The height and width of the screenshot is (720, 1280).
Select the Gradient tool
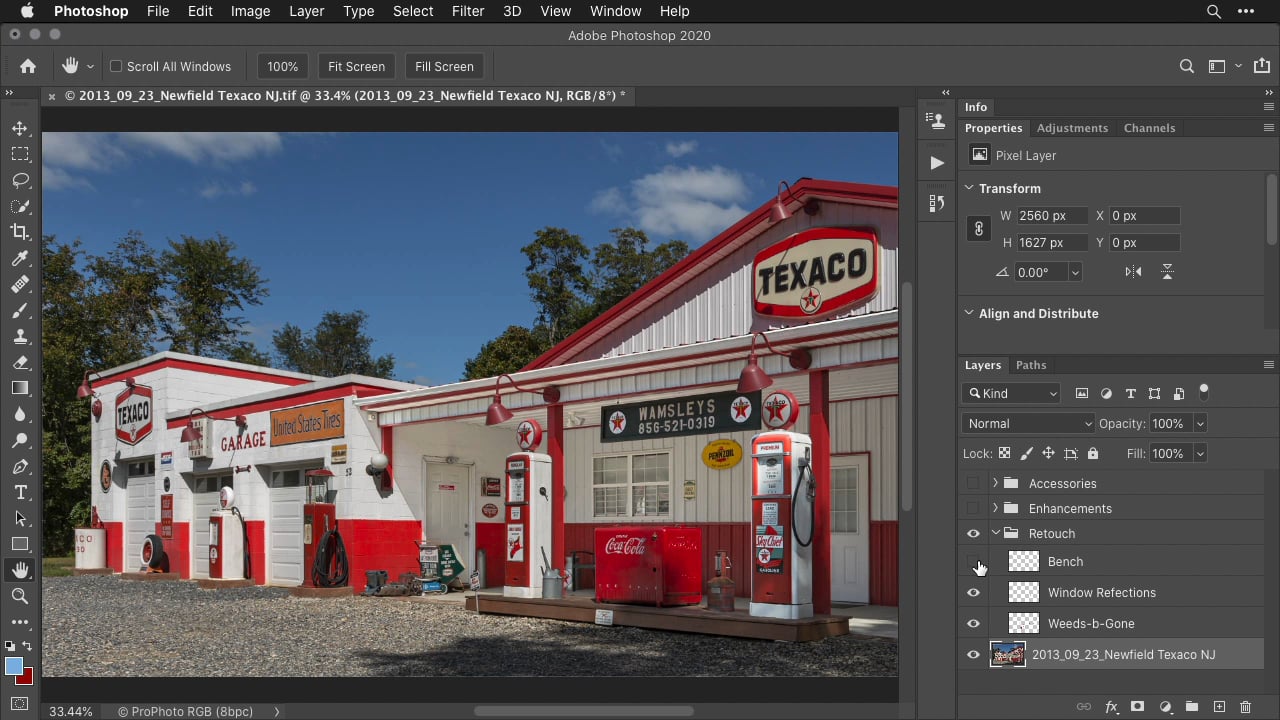coord(19,388)
